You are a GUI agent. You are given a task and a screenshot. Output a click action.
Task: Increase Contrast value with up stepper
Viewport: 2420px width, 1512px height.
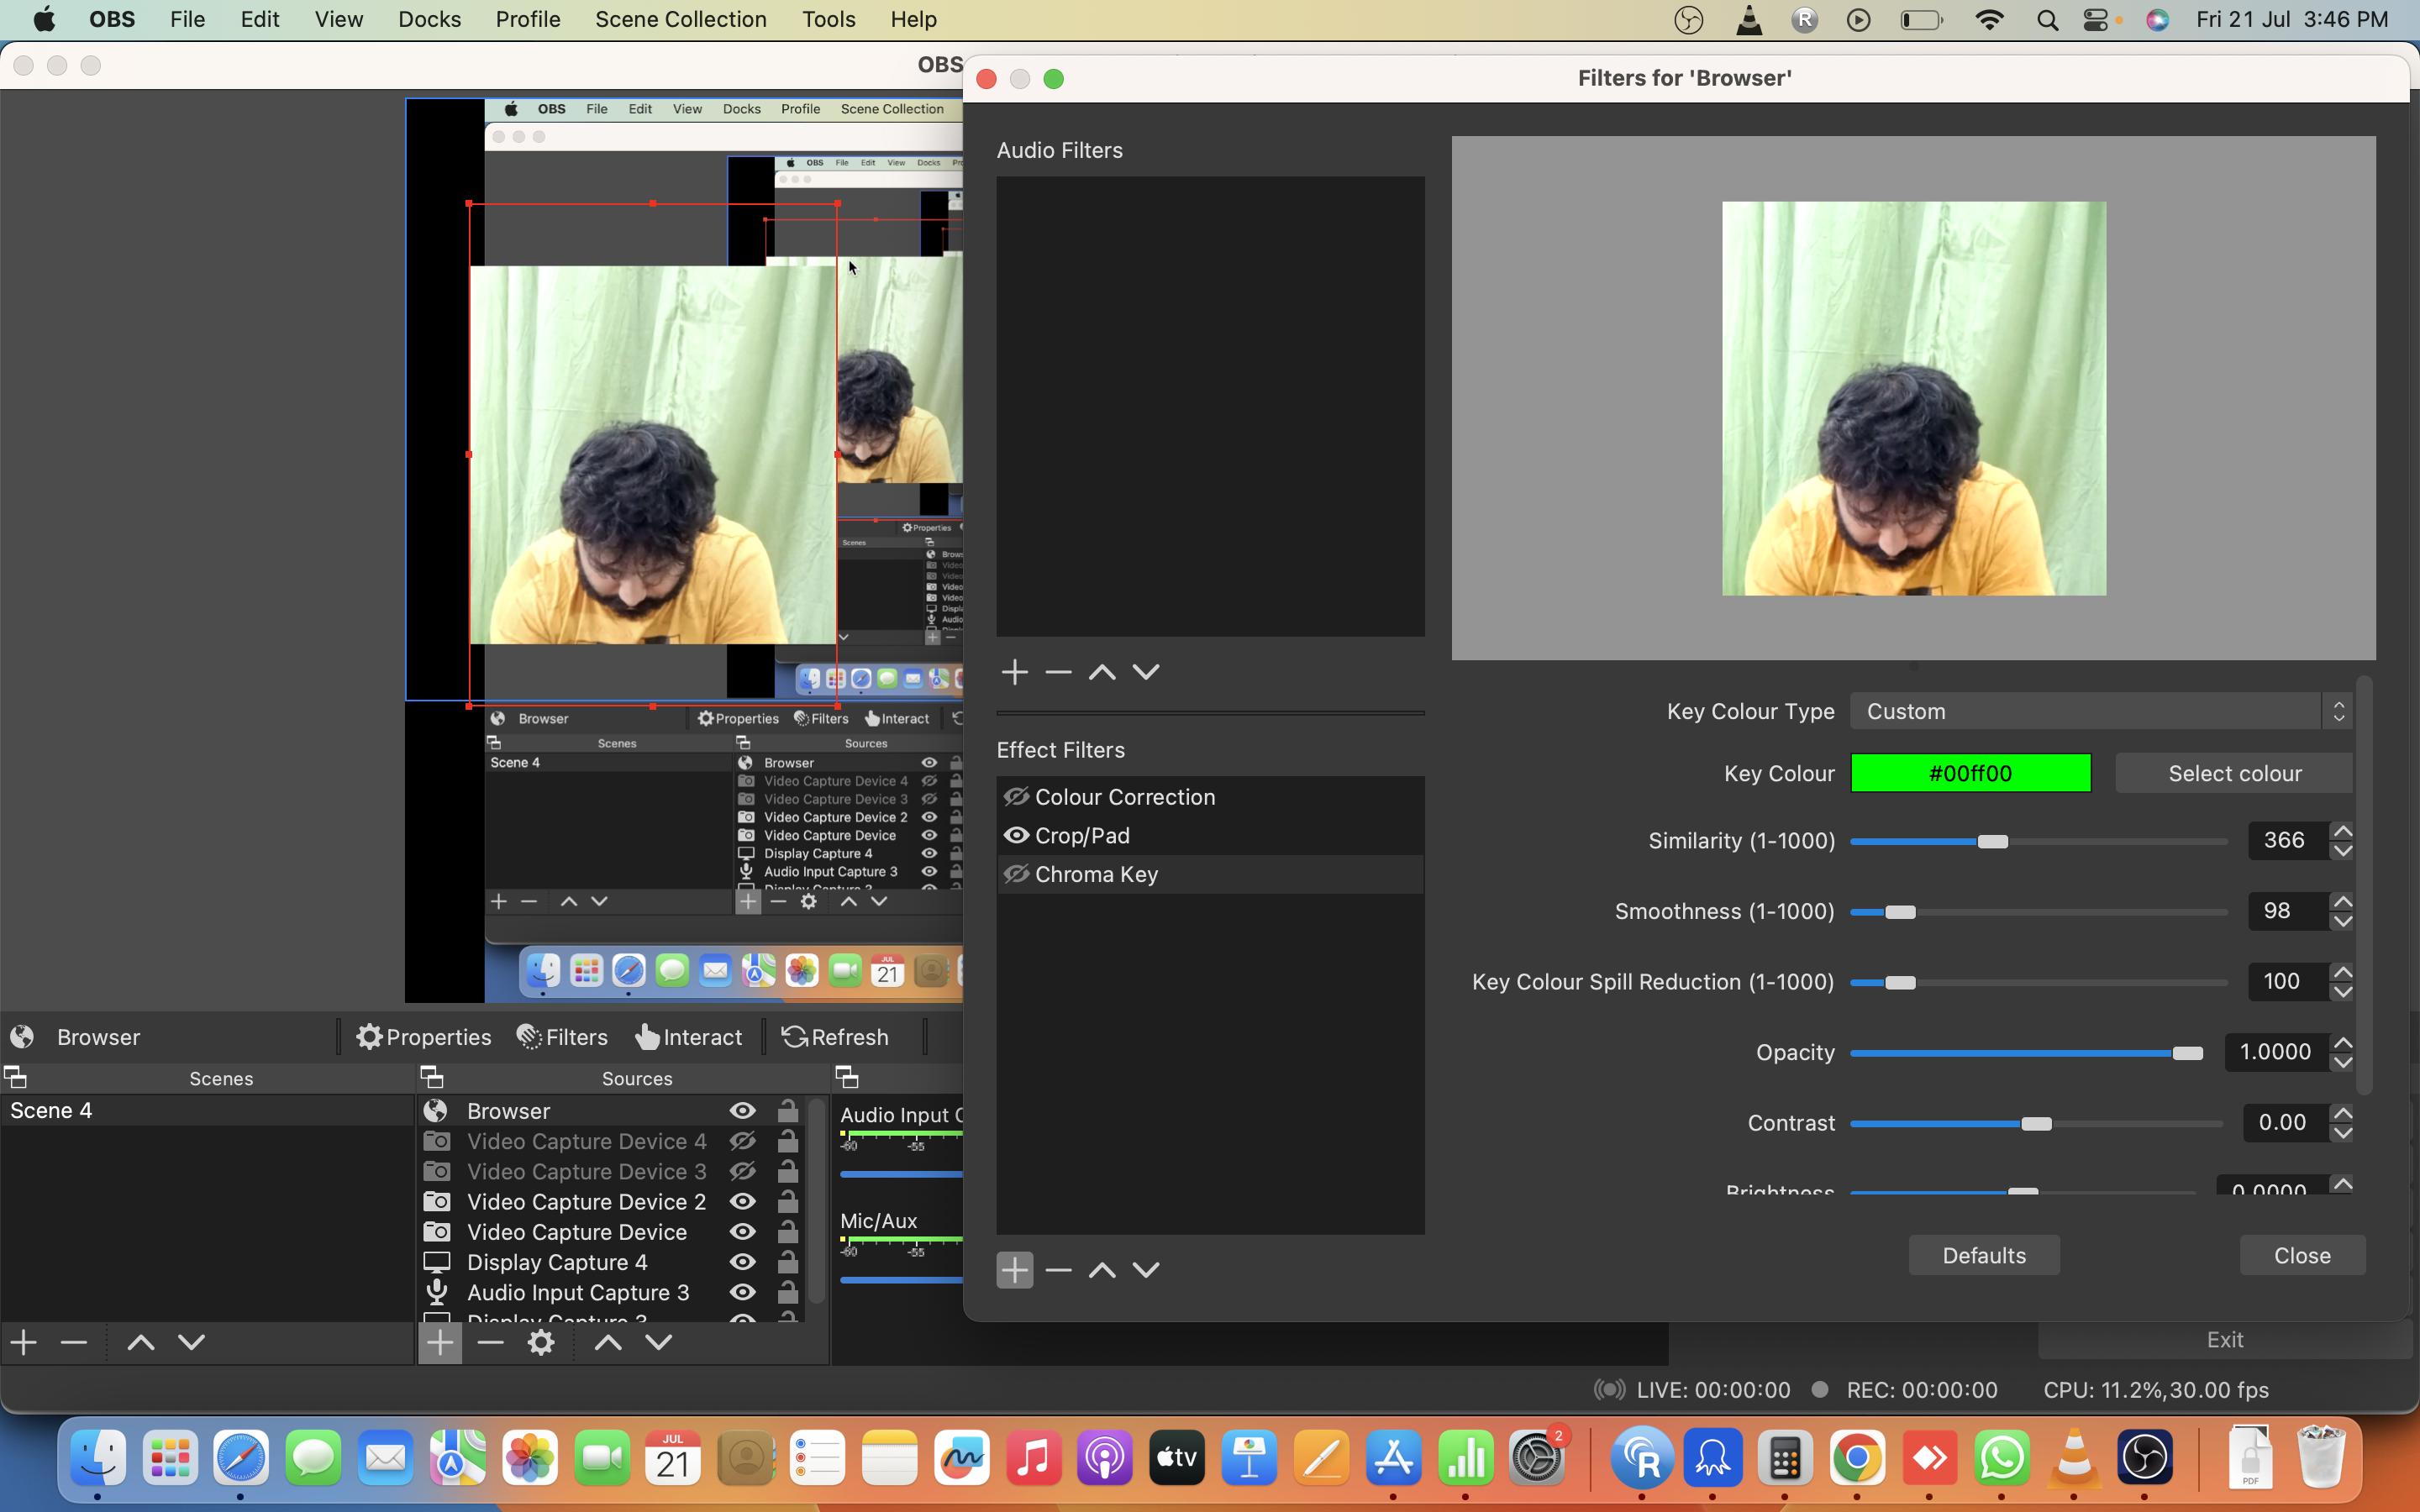coord(2342,1114)
